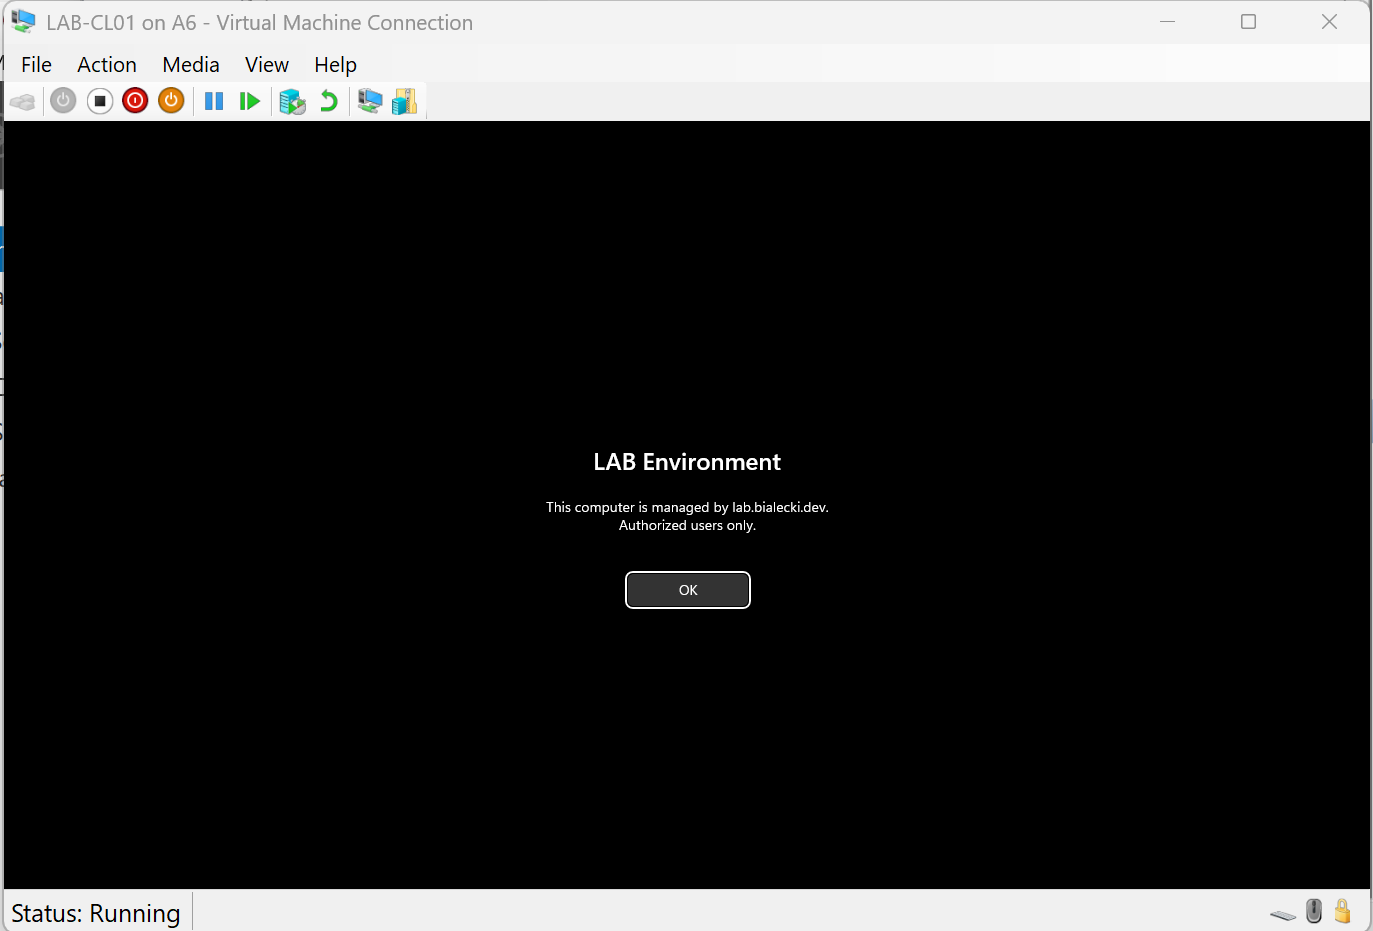Close the Virtual Machine Connection window
Image resolution: width=1373 pixels, height=931 pixels.
pyautogui.click(x=1329, y=21)
